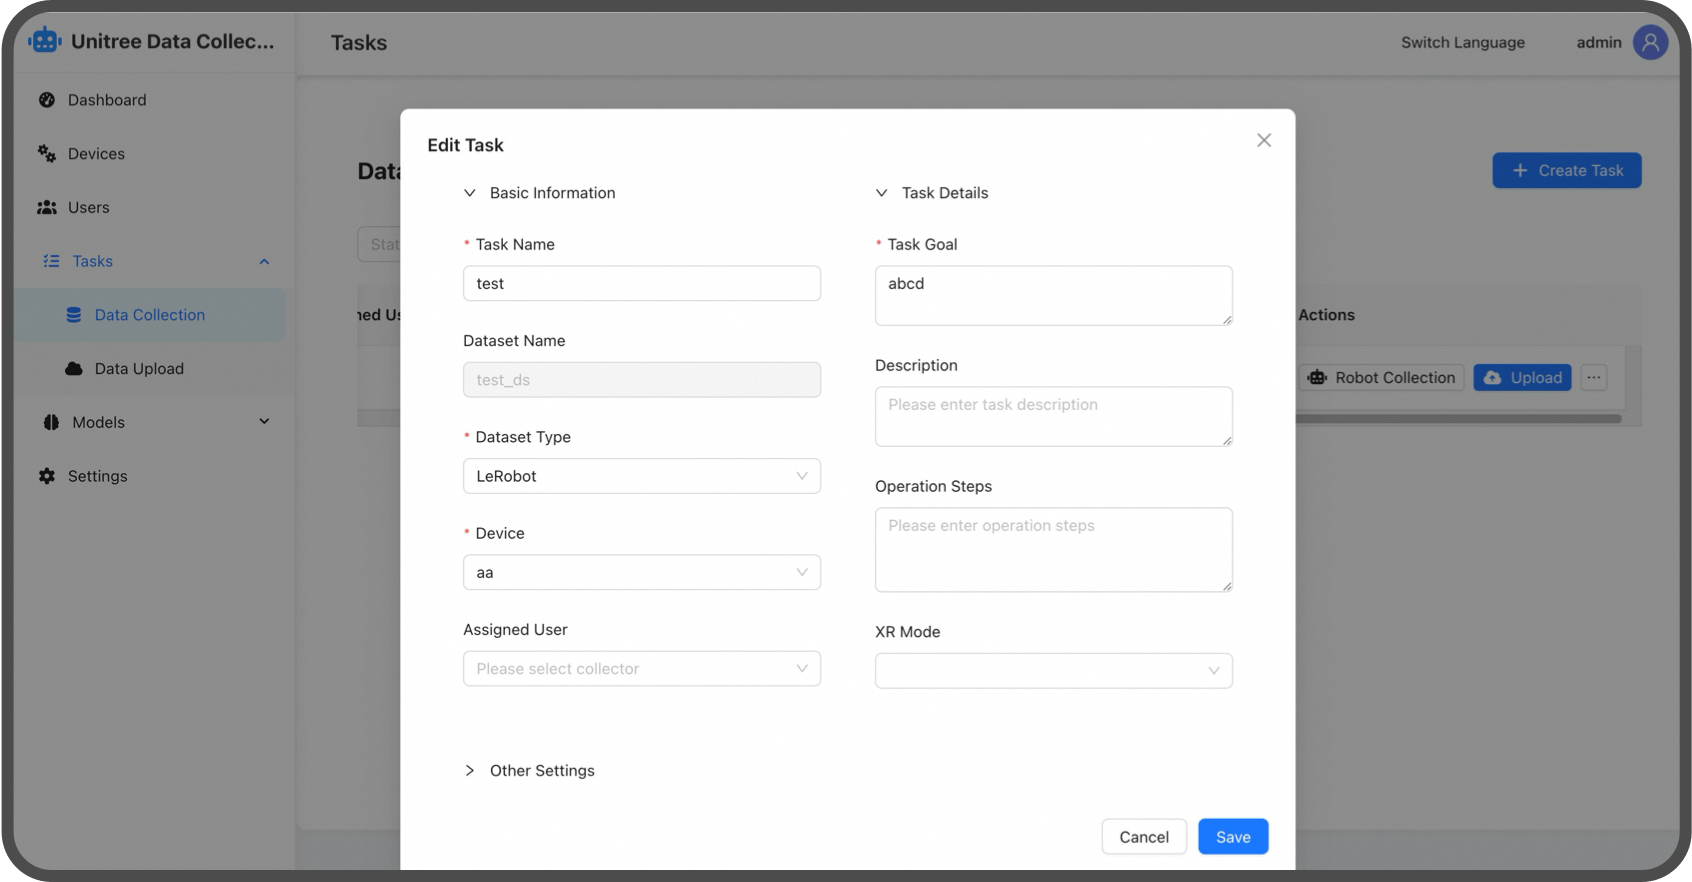
Task: Open the XR Mode dropdown
Action: (x=1053, y=671)
